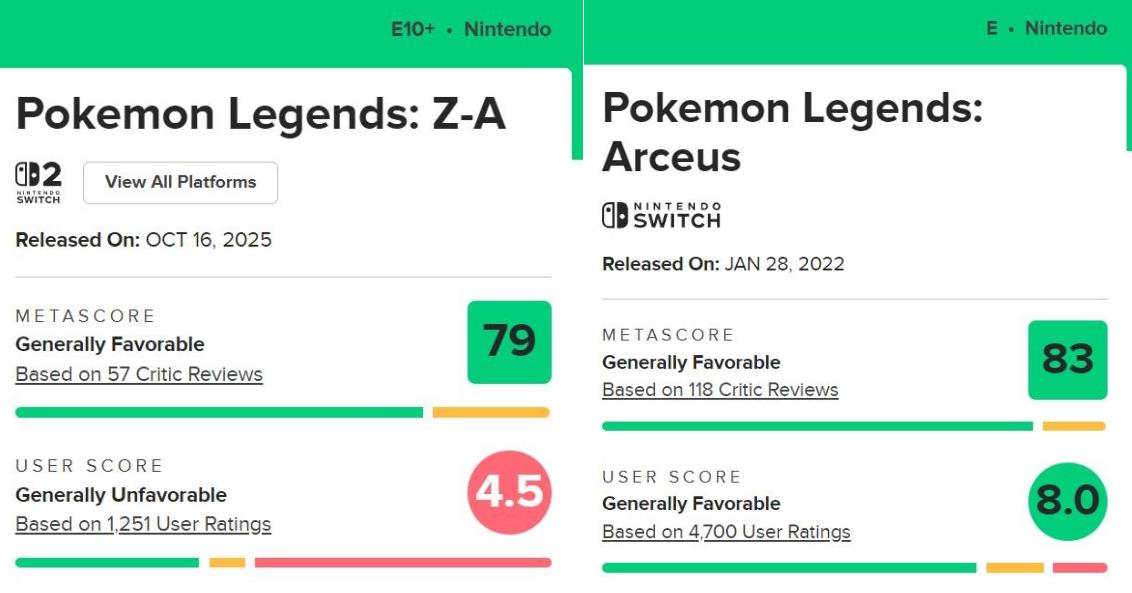Click the green segment of Z-A Metascore bar
Image resolution: width=1132 pixels, height=593 pixels.
click(219, 412)
